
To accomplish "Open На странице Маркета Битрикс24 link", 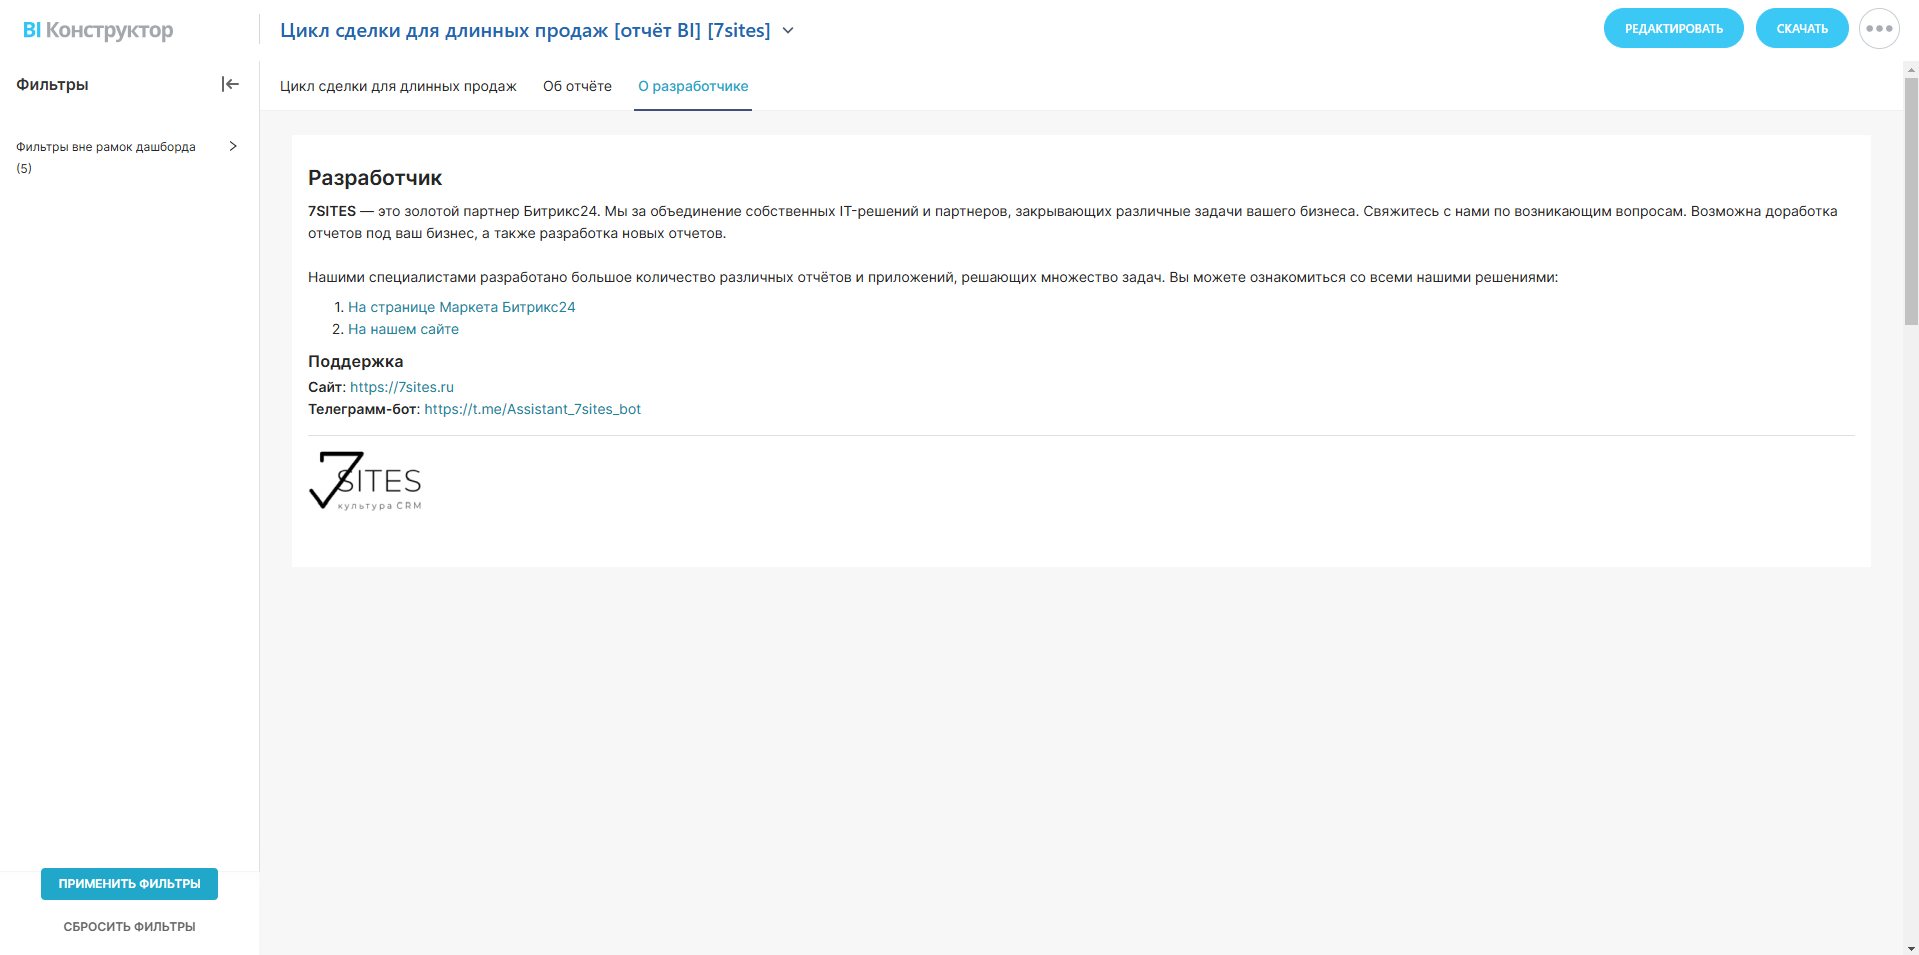I will point(461,307).
